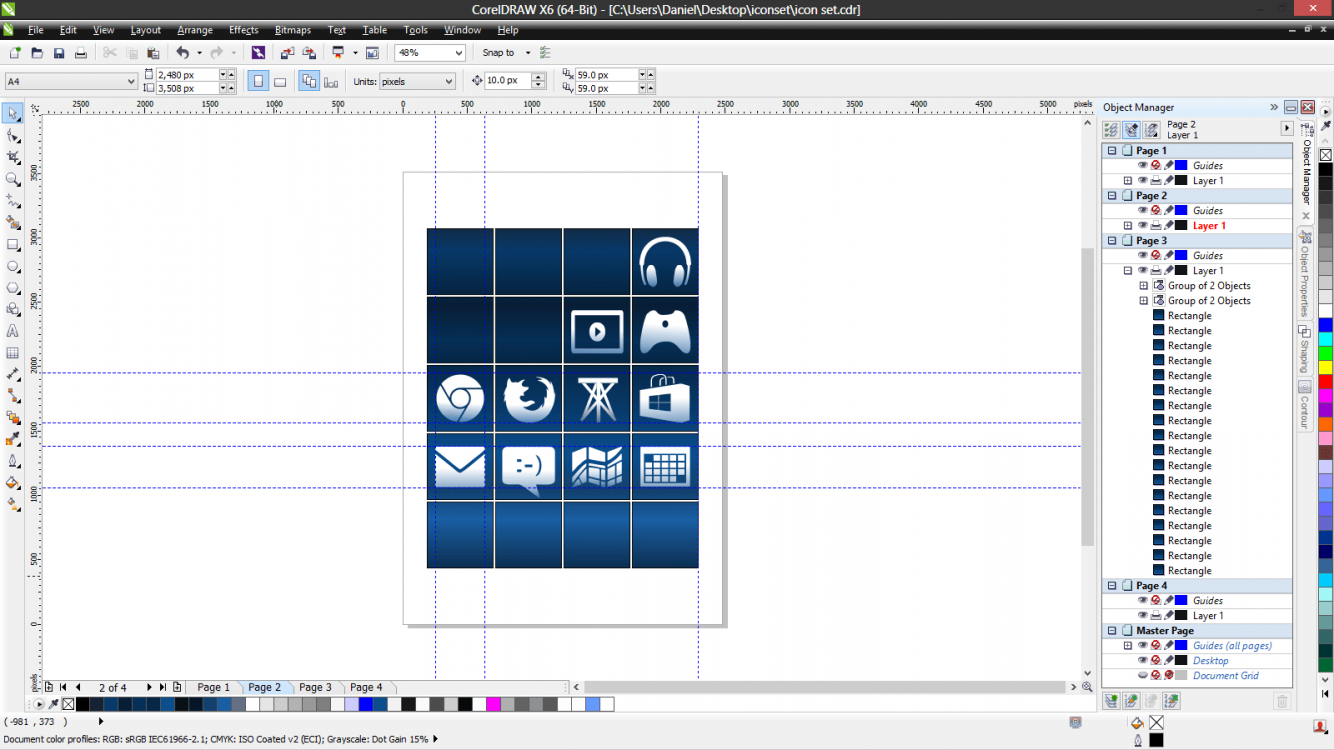Pick the red swatch in right palette
The image size is (1334, 750).
pos(1325,381)
